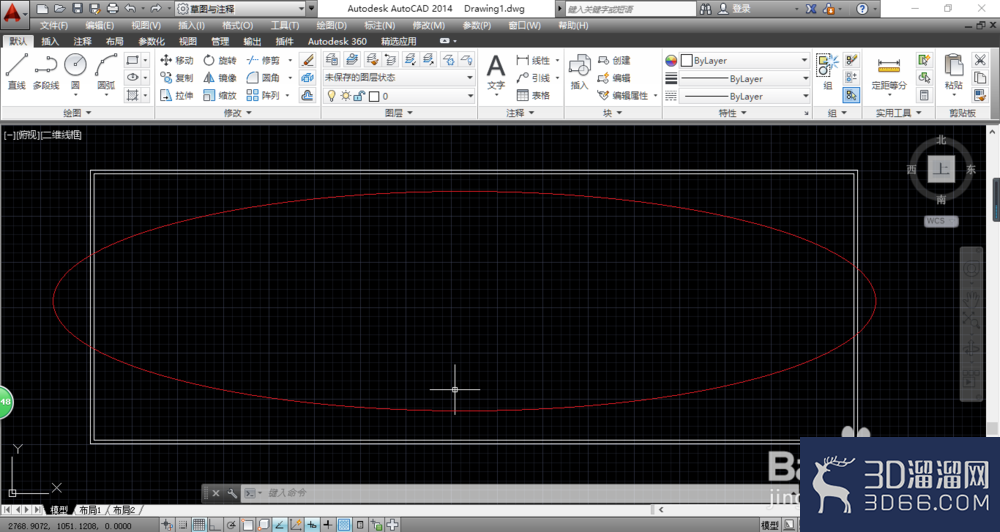Choose the Polyline (多段线) tool
1000x532 pixels.
point(46,71)
